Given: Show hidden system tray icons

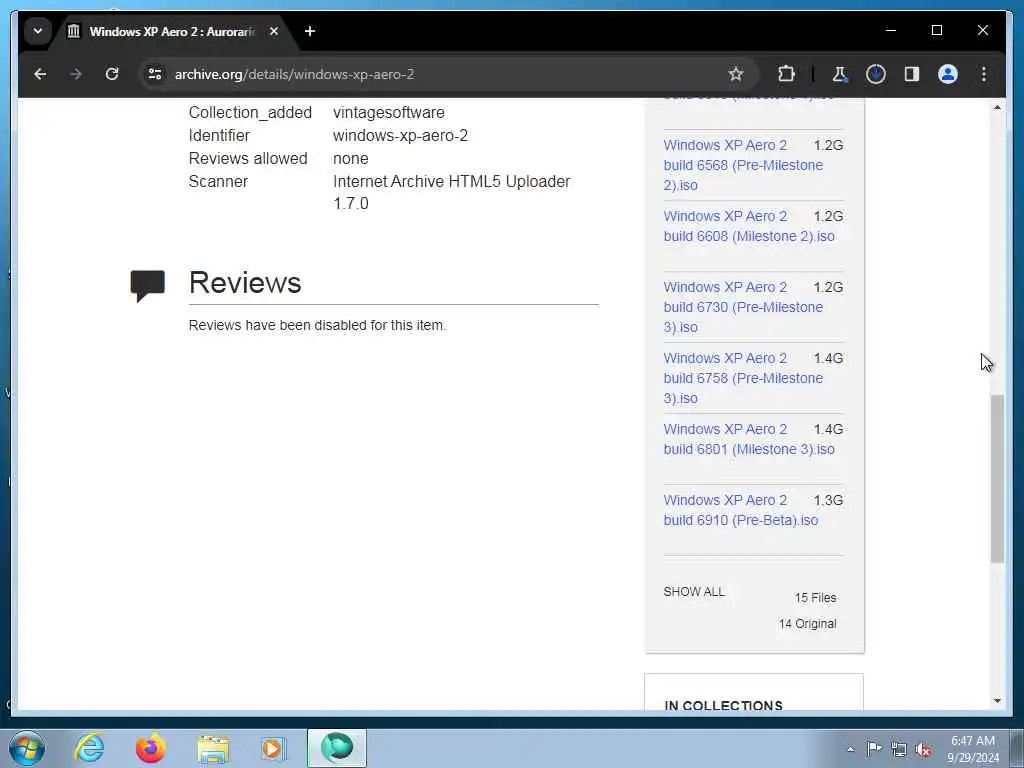Looking at the screenshot, I should click(850, 749).
